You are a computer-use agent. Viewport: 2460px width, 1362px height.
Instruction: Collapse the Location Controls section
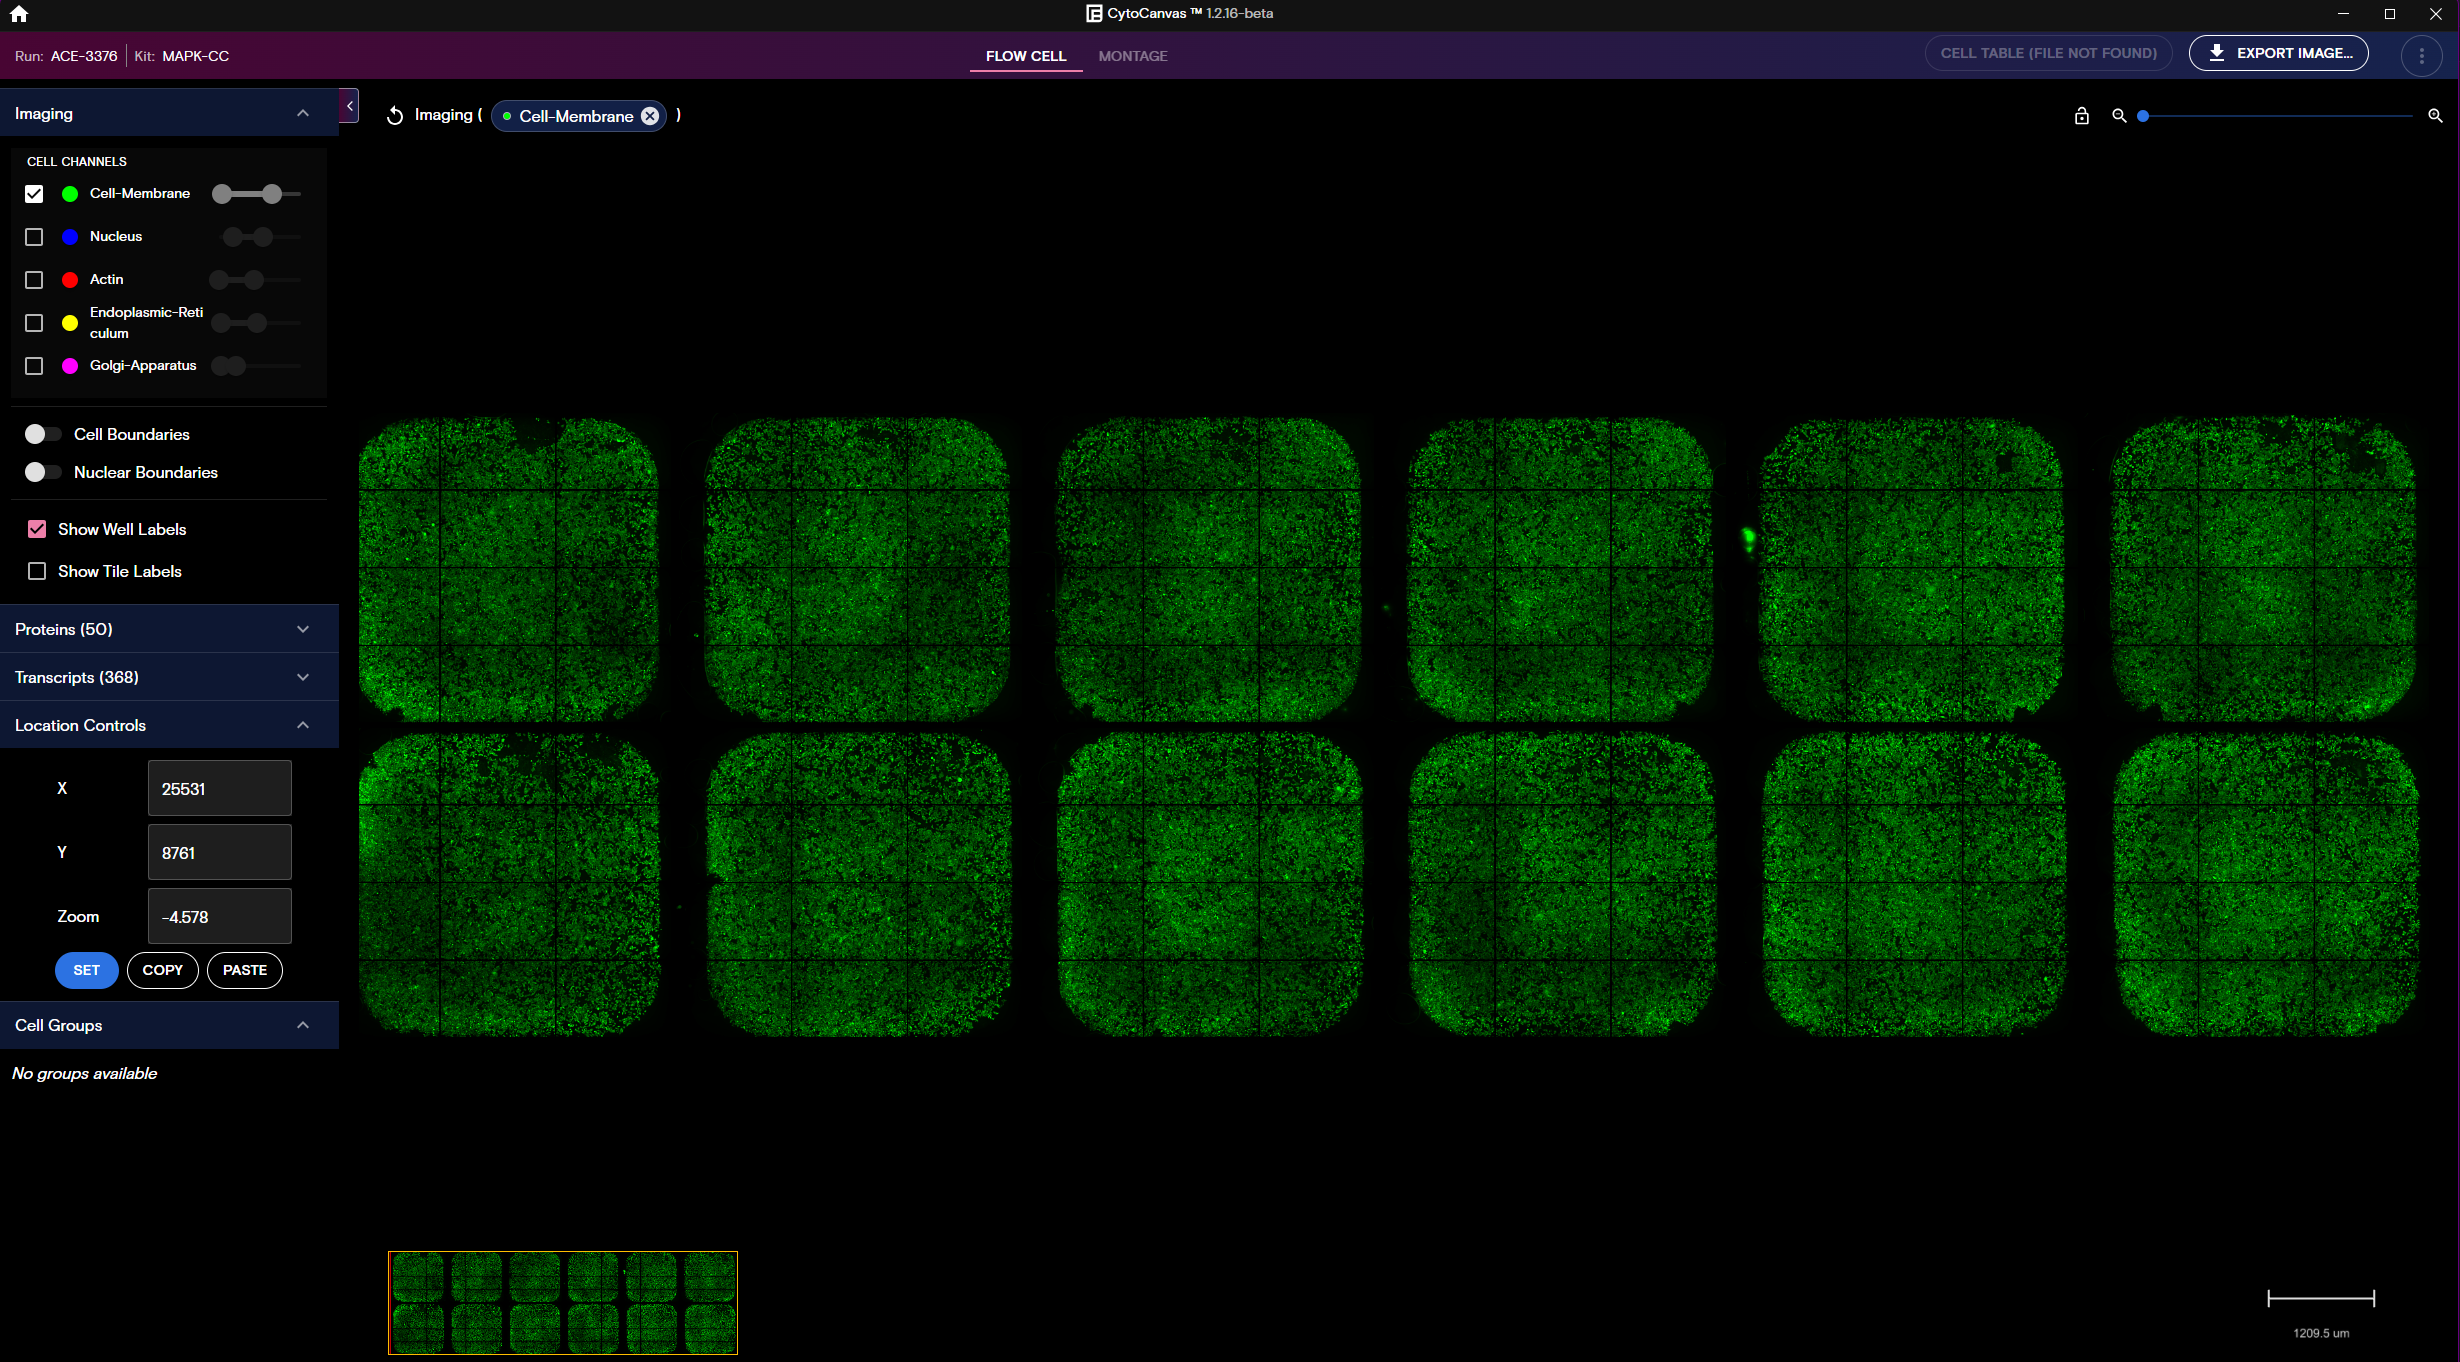(302, 725)
